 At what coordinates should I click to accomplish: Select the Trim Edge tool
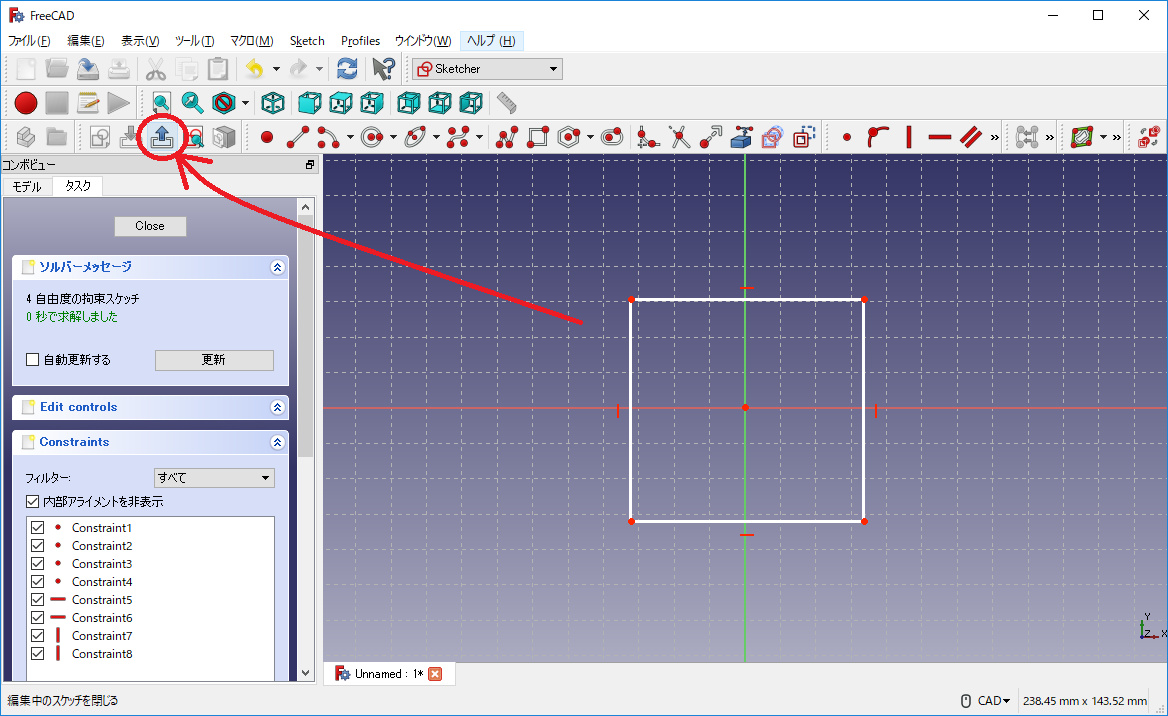click(x=679, y=137)
